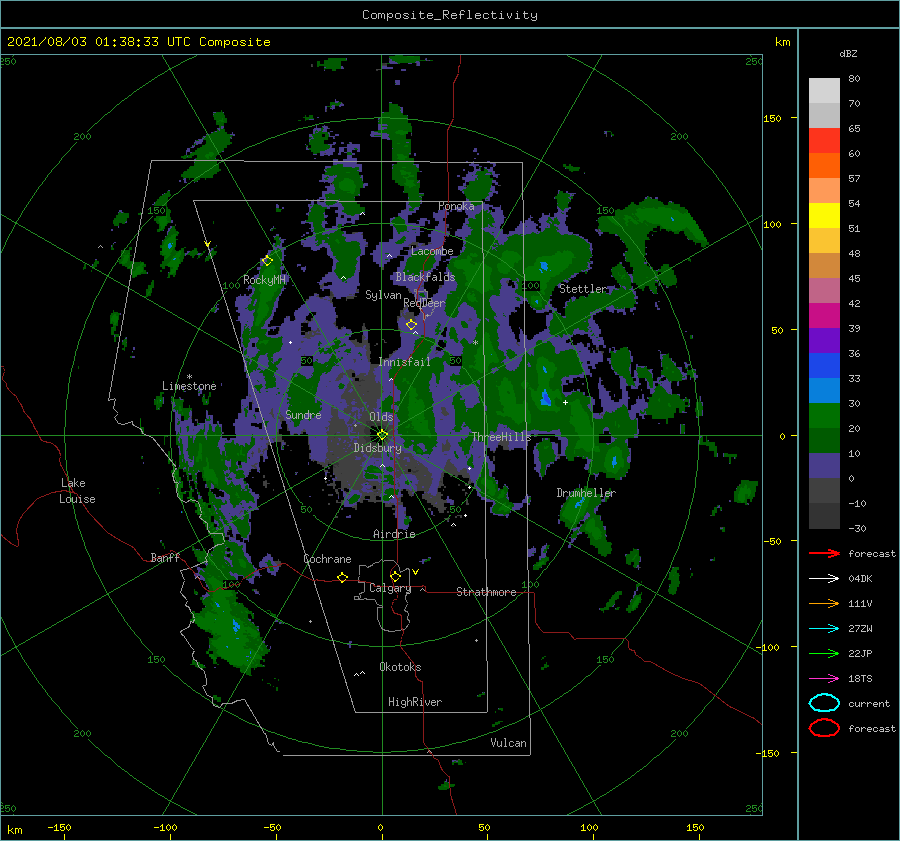Click the 04DK legend label

(860, 579)
